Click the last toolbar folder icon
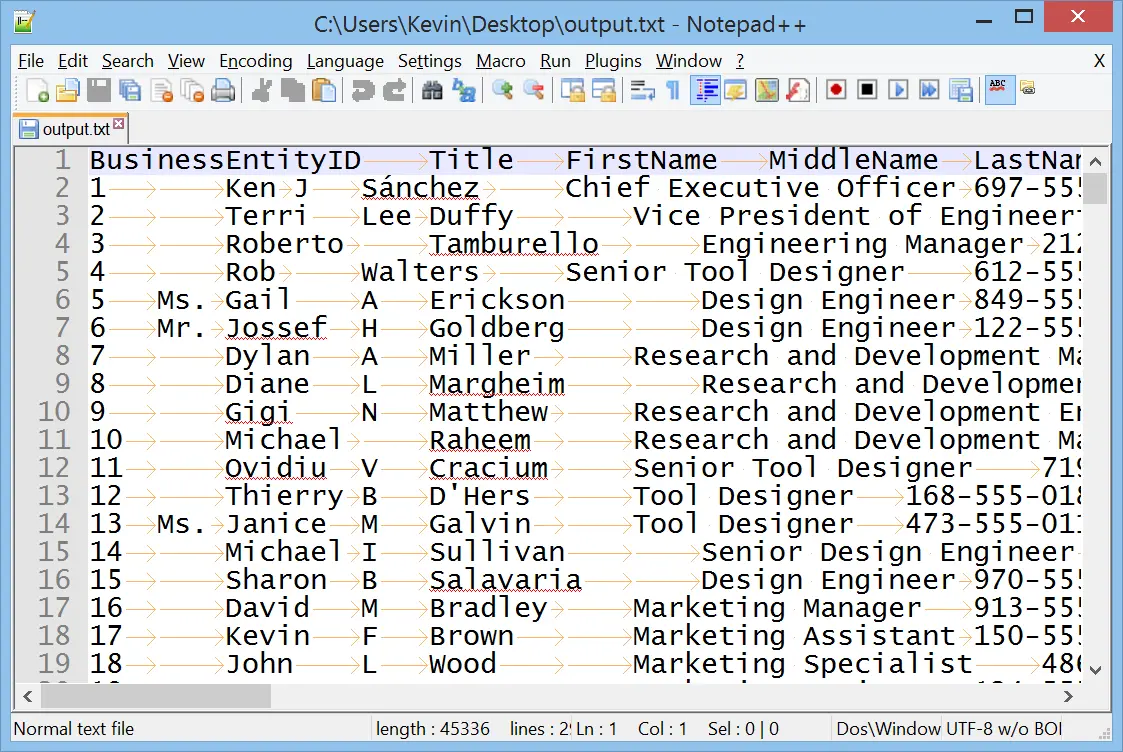This screenshot has height=752, width=1123. [1028, 89]
